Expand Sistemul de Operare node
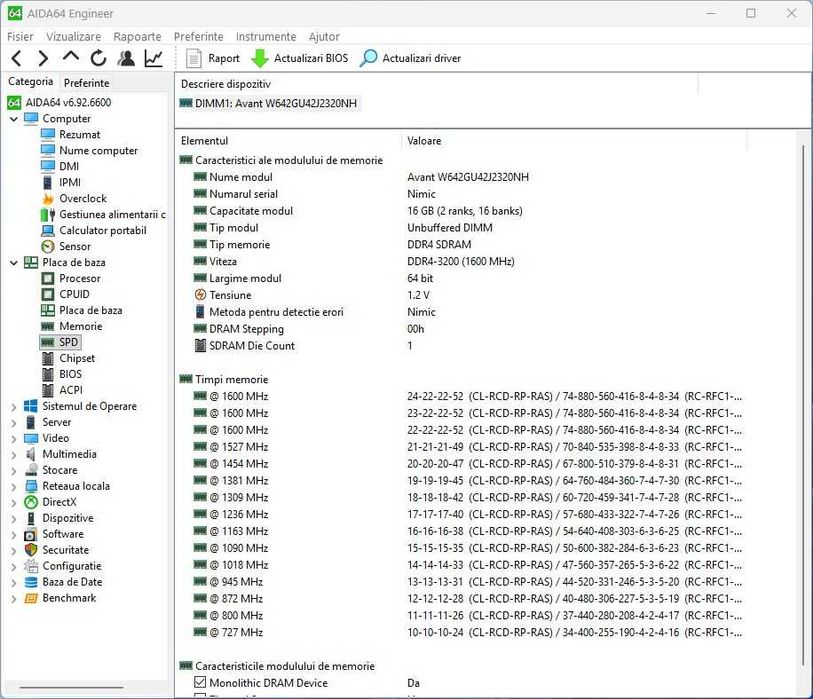The image size is (813, 699). (x=13, y=407)
